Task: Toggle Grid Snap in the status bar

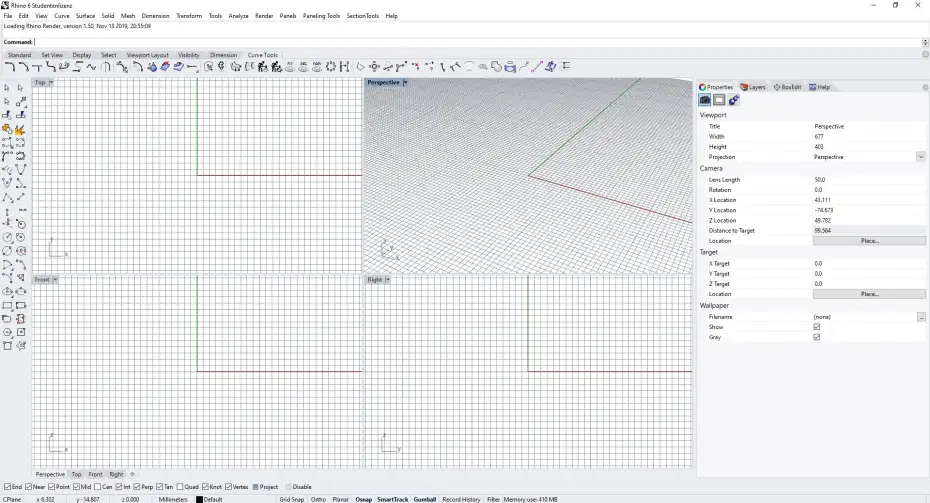Action: click(292, 499)
